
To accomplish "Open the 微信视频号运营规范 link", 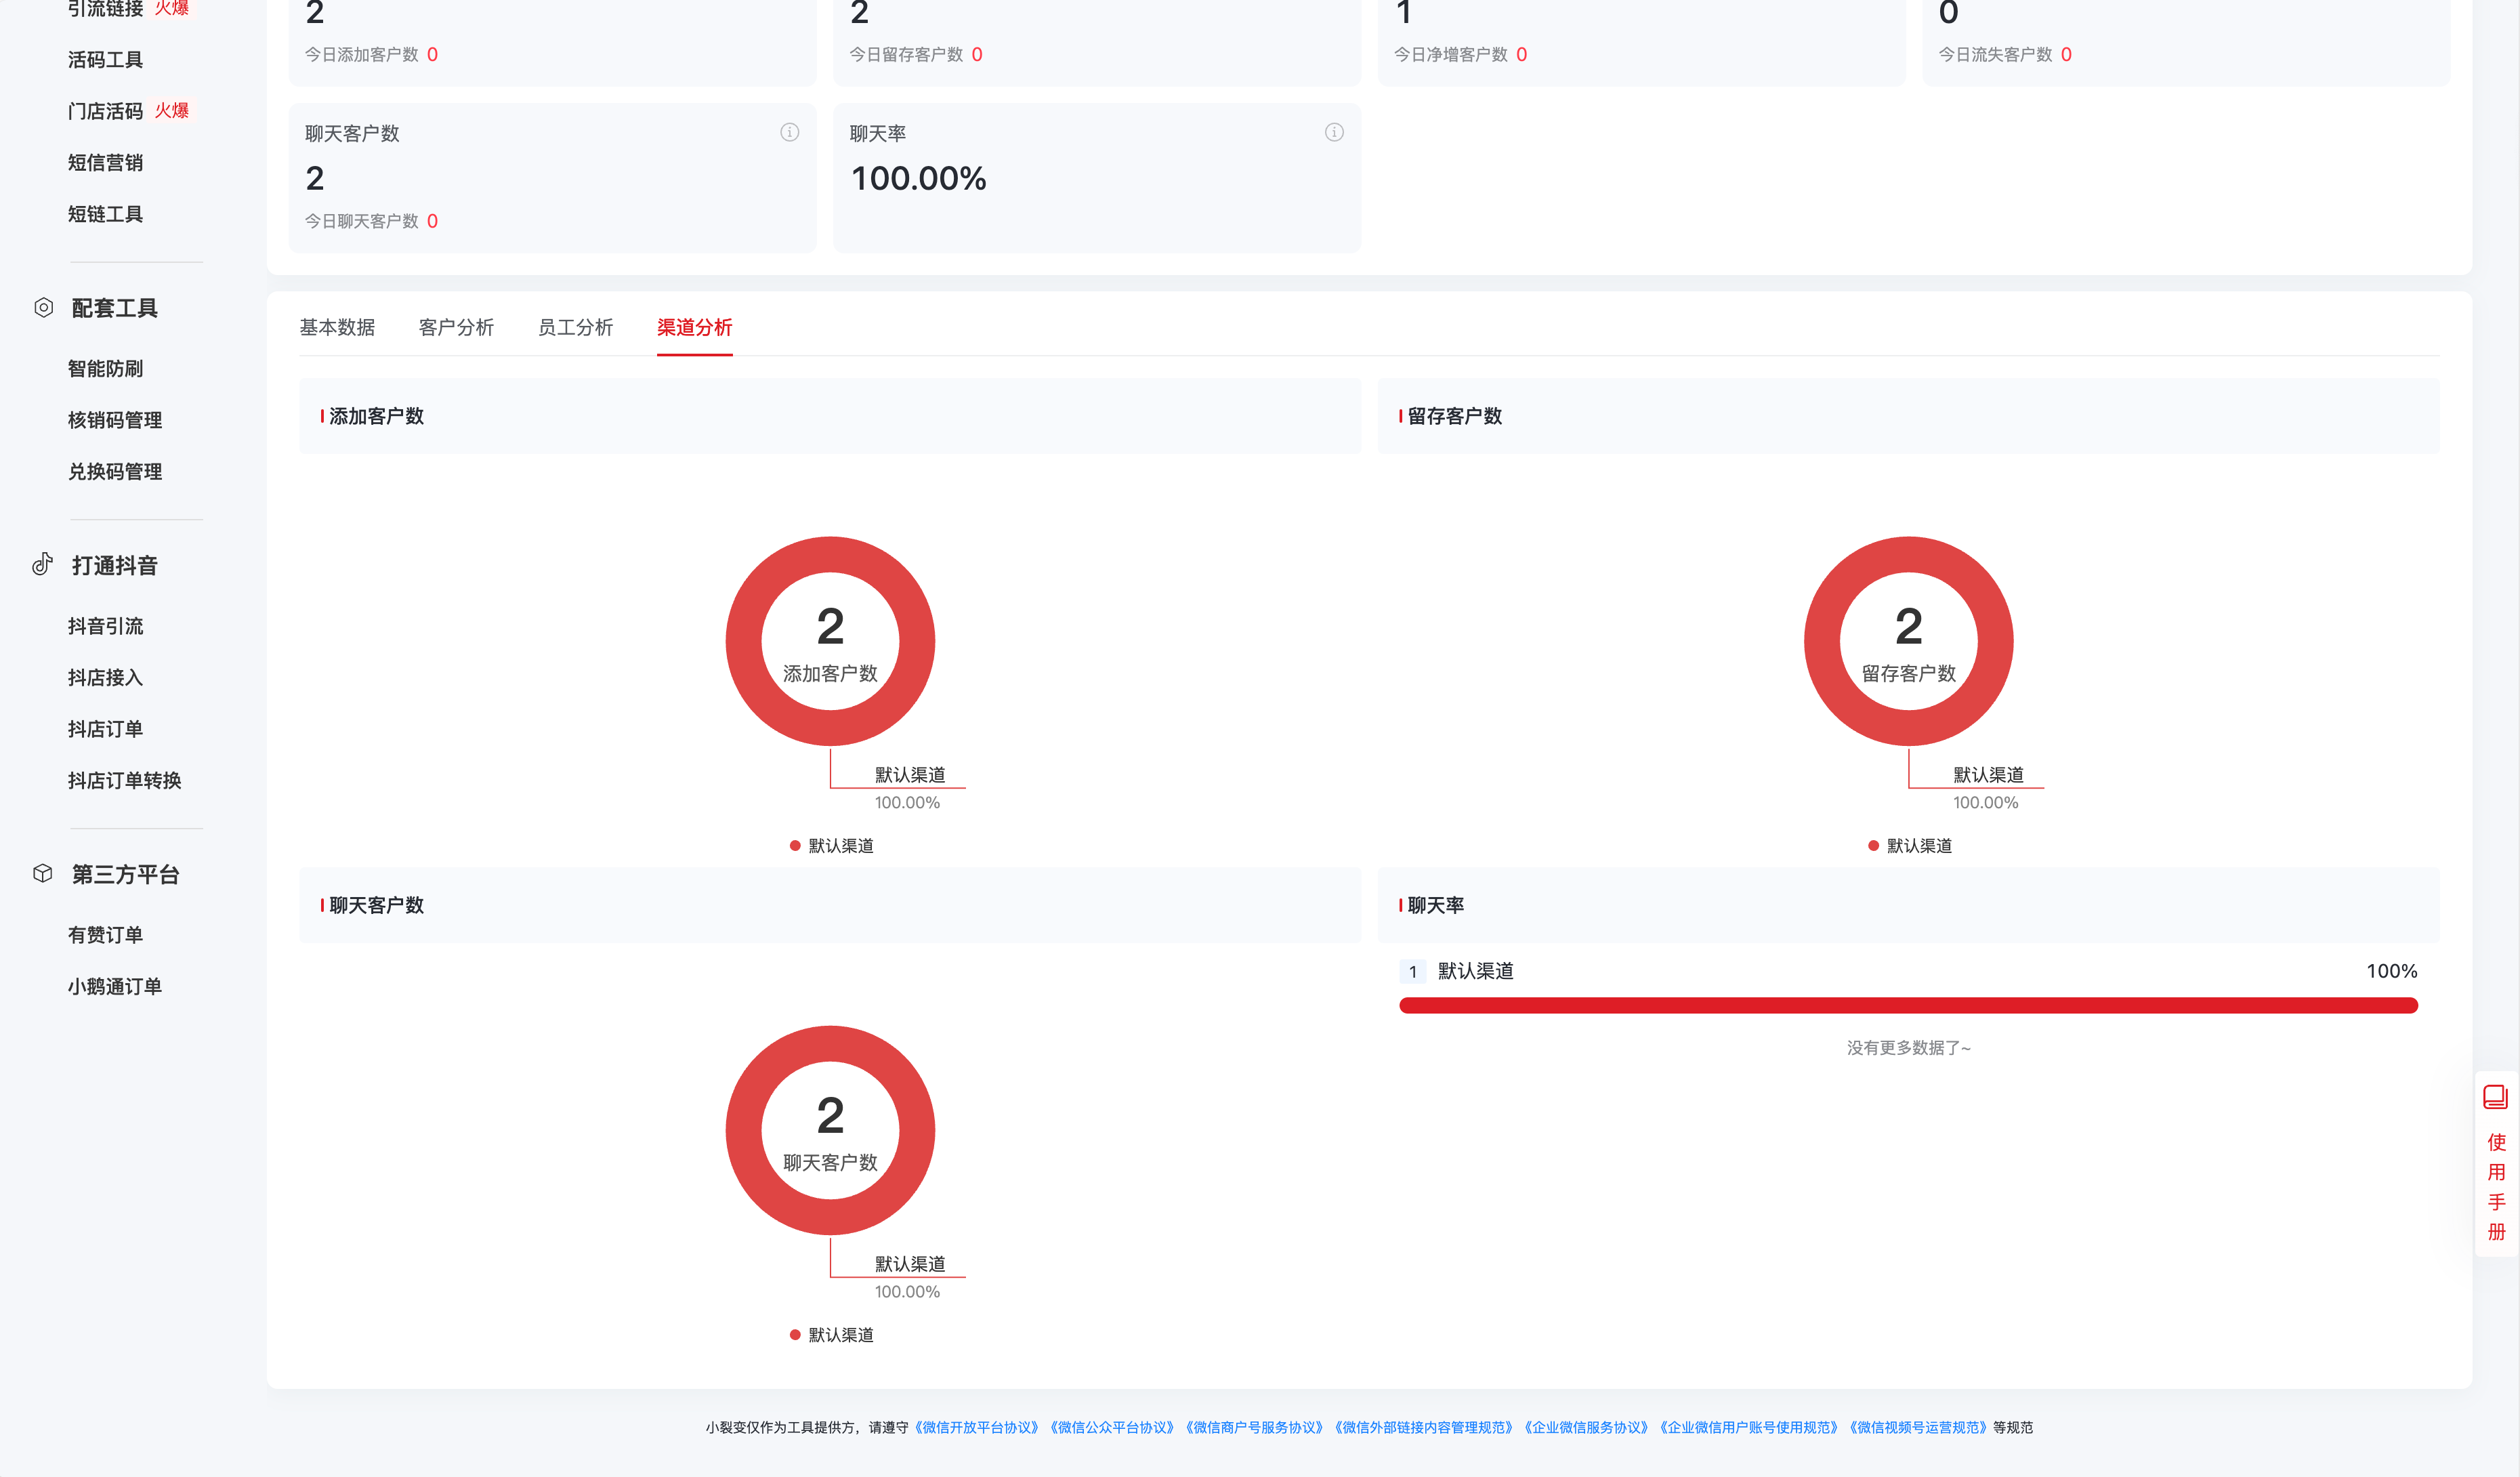I will pos(1918,1427).
